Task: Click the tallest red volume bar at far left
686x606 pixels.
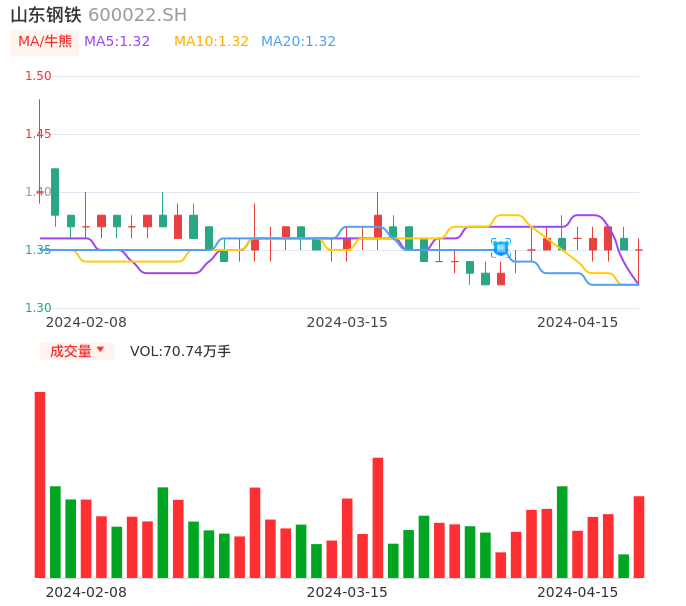Action: coord(40,485)
